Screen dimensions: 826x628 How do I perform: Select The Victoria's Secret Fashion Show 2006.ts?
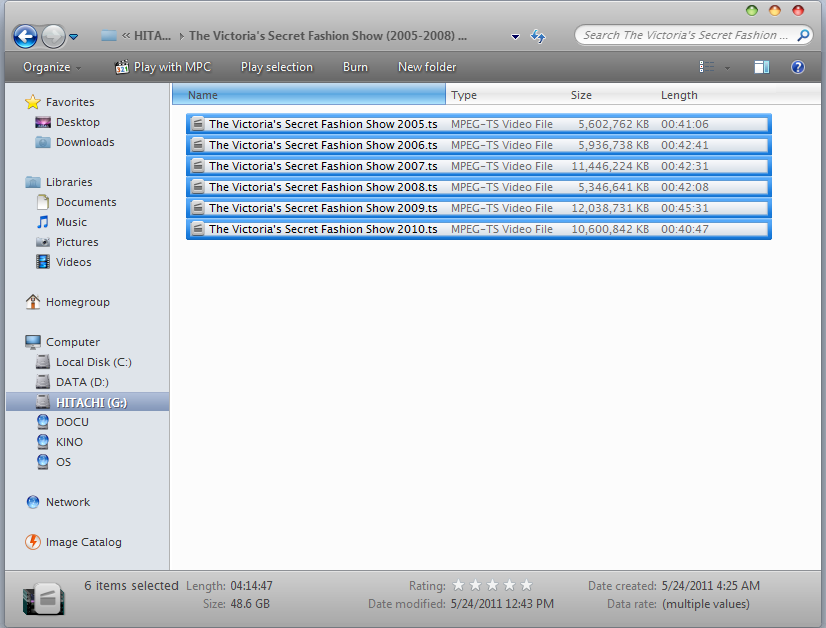[x=479, y=145]
